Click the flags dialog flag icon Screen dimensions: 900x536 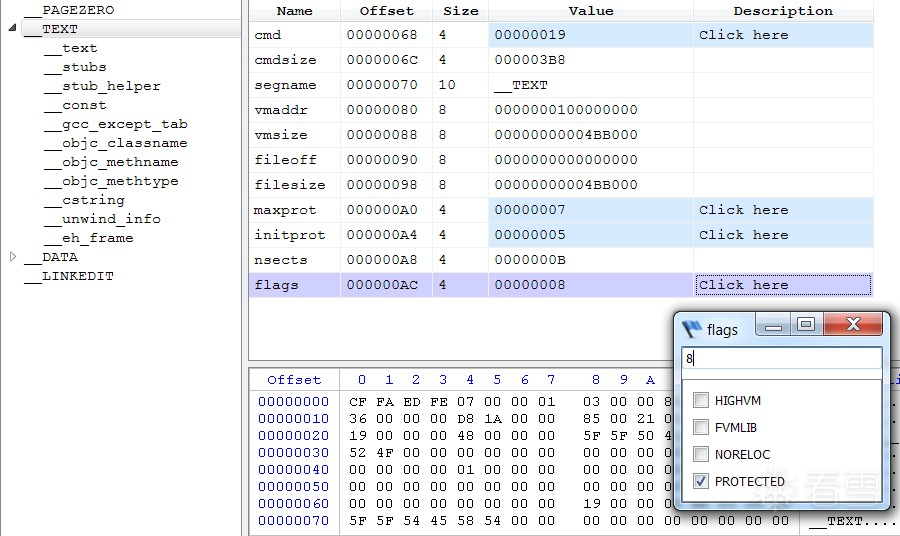tap(692, 329)
